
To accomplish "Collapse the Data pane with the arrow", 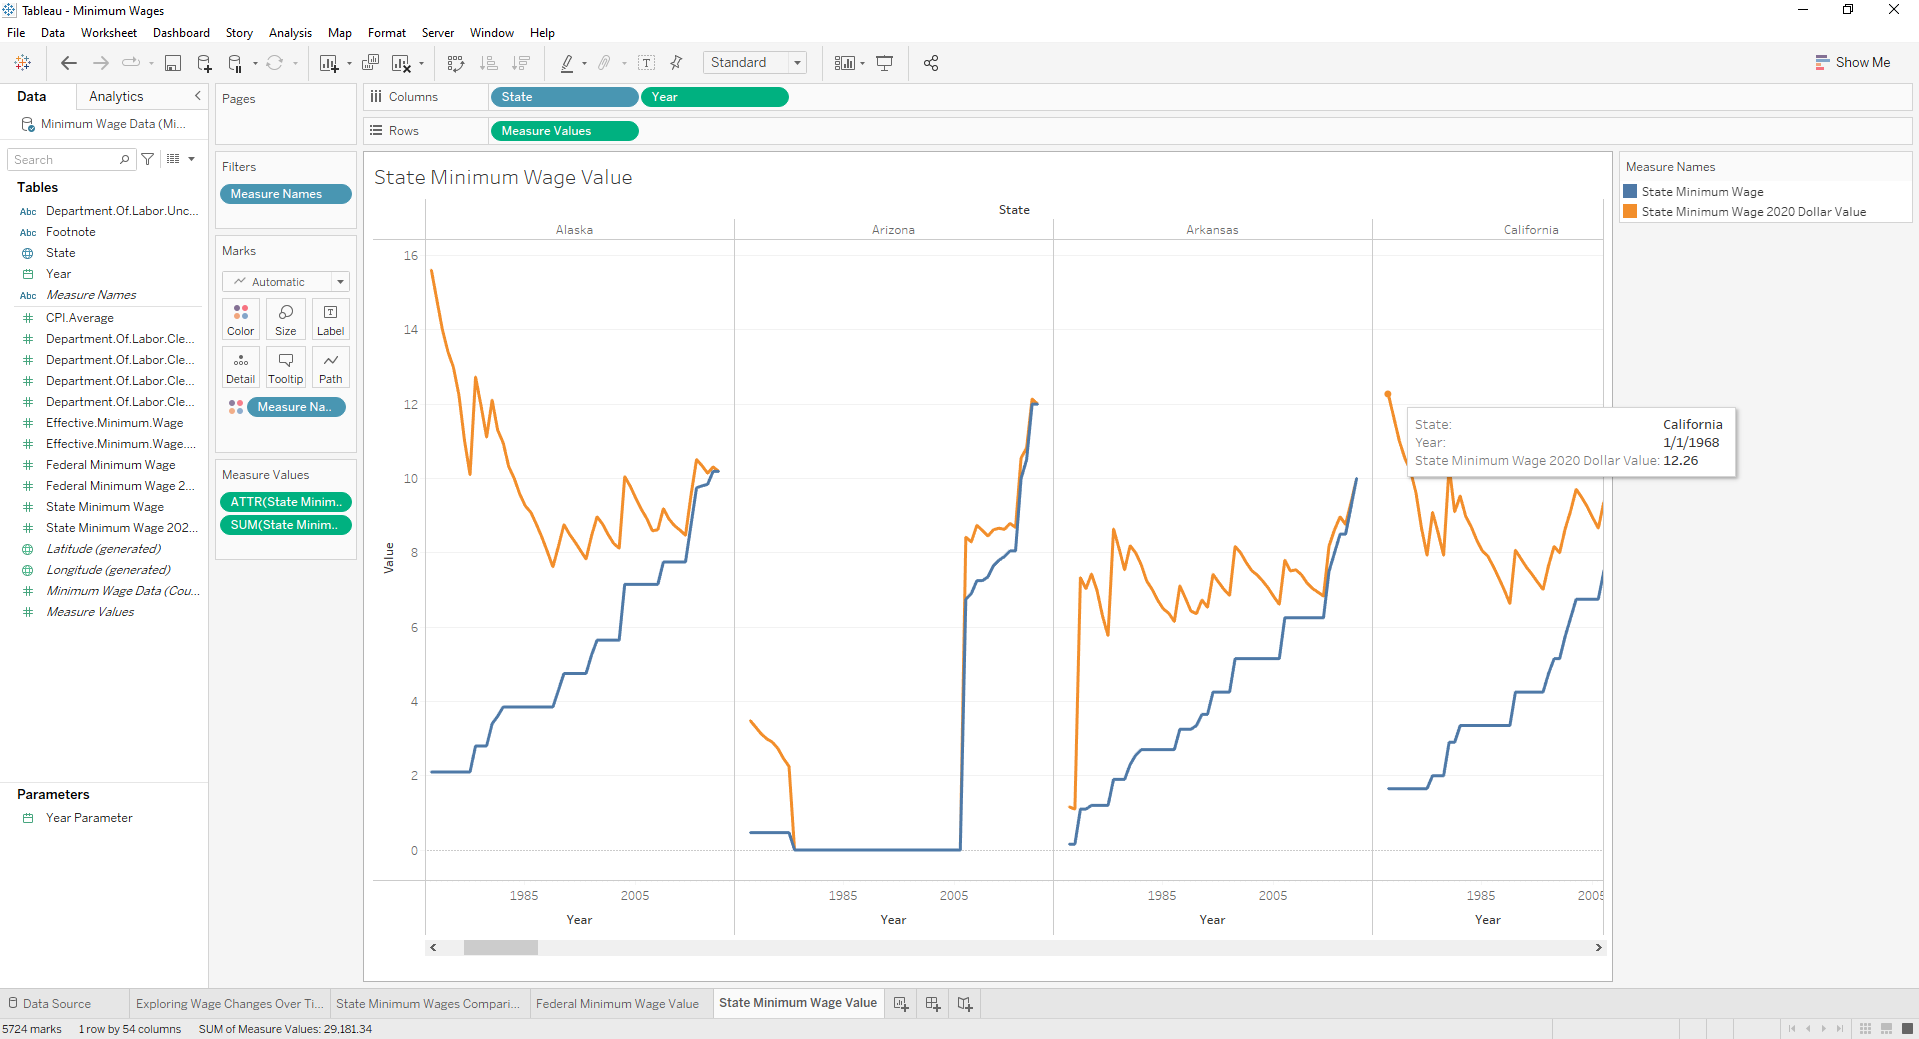I will [x=197, y=96].
